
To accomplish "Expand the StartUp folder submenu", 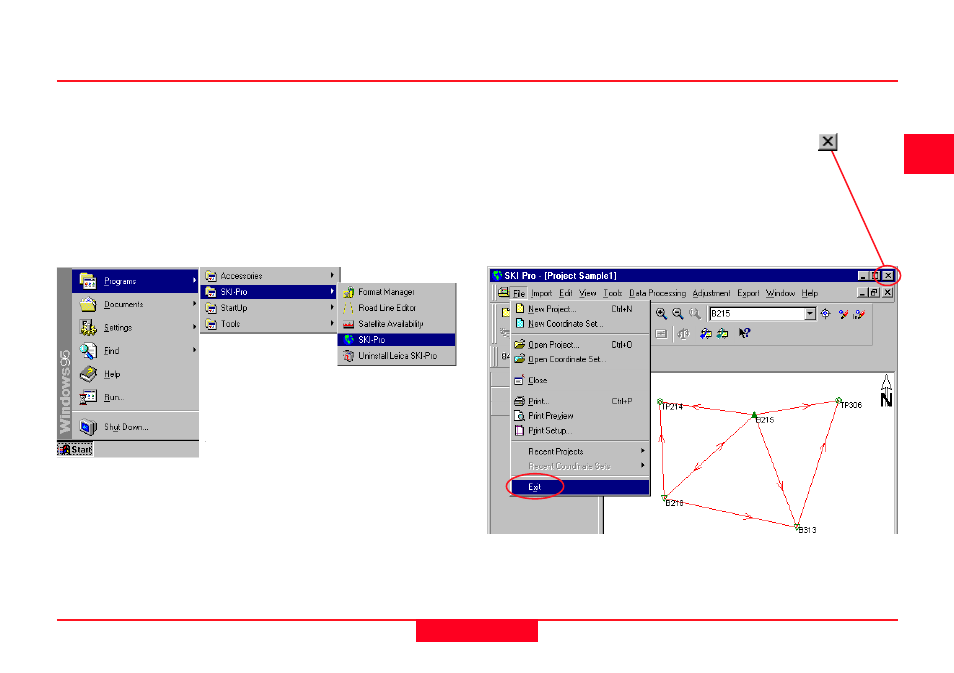I will coord(270,308).
